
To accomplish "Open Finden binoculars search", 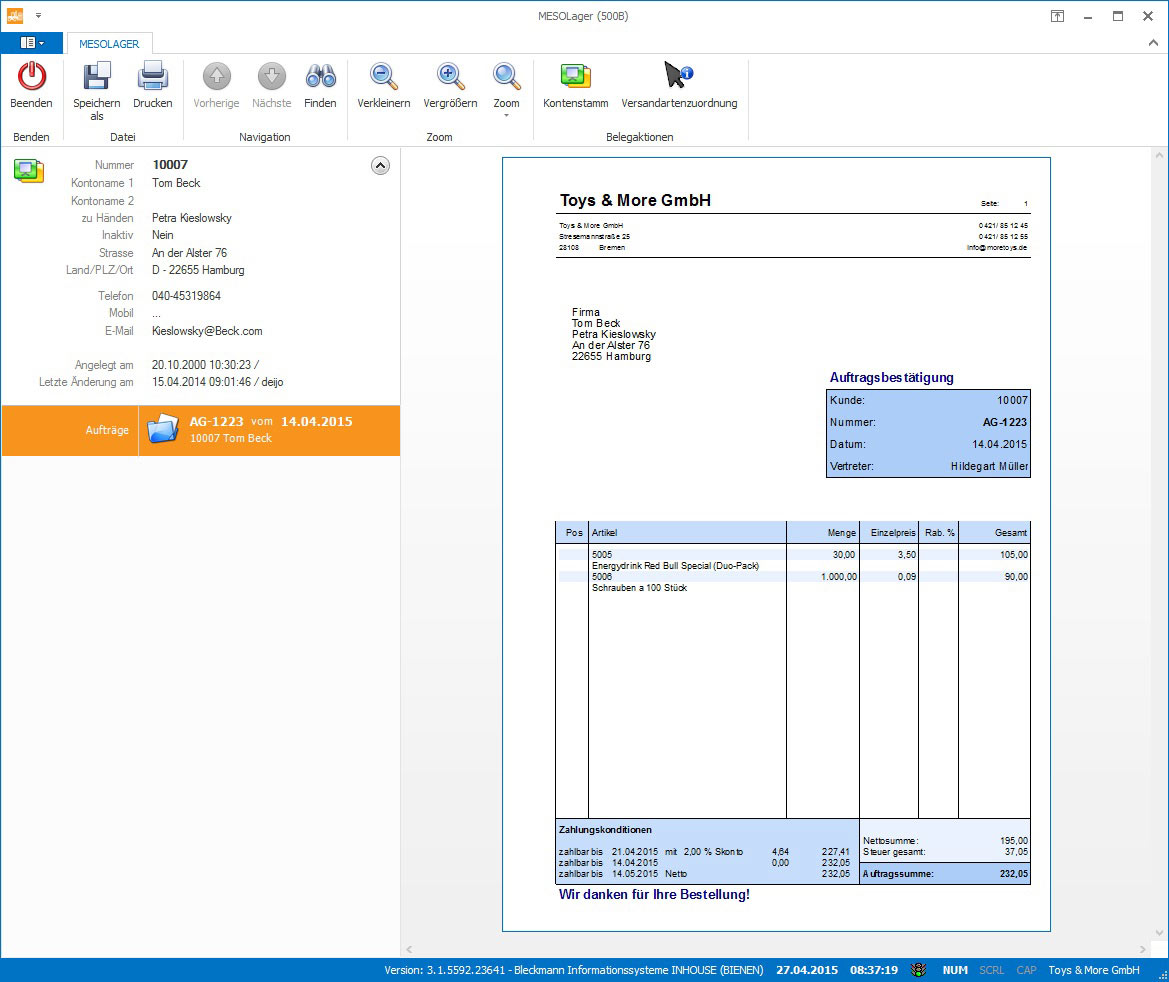I will (321, 76).
